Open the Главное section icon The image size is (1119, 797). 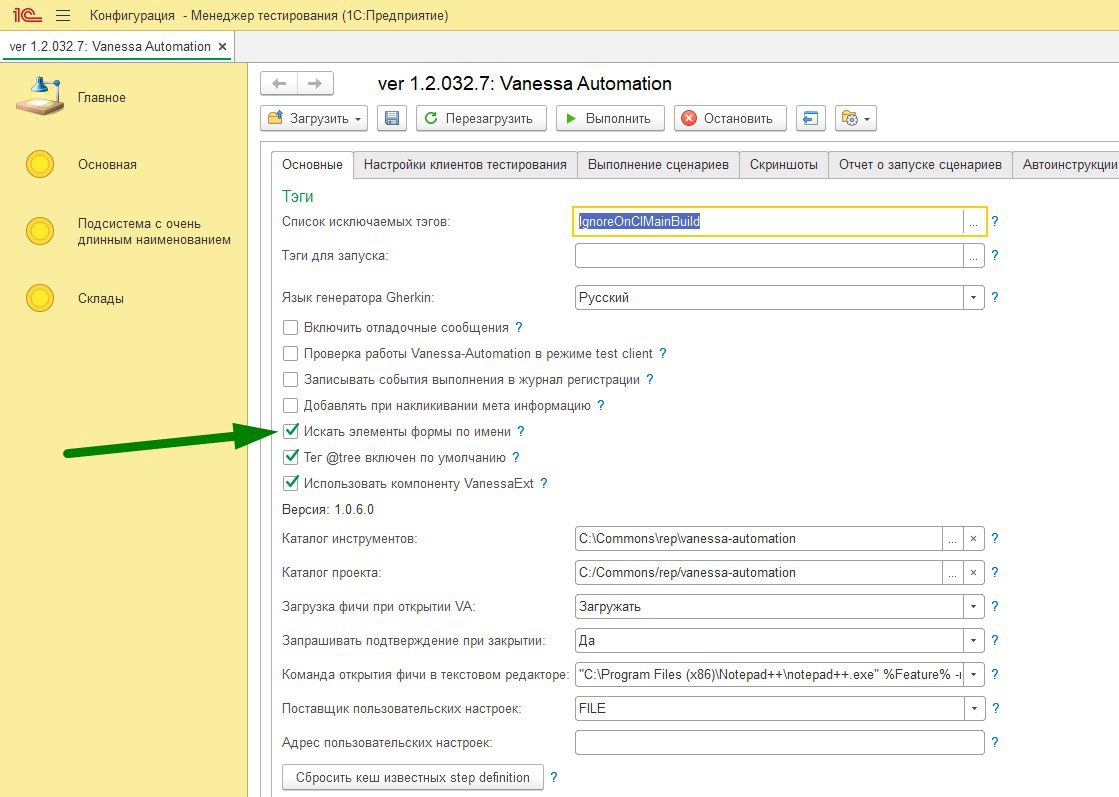coord(41,96)
